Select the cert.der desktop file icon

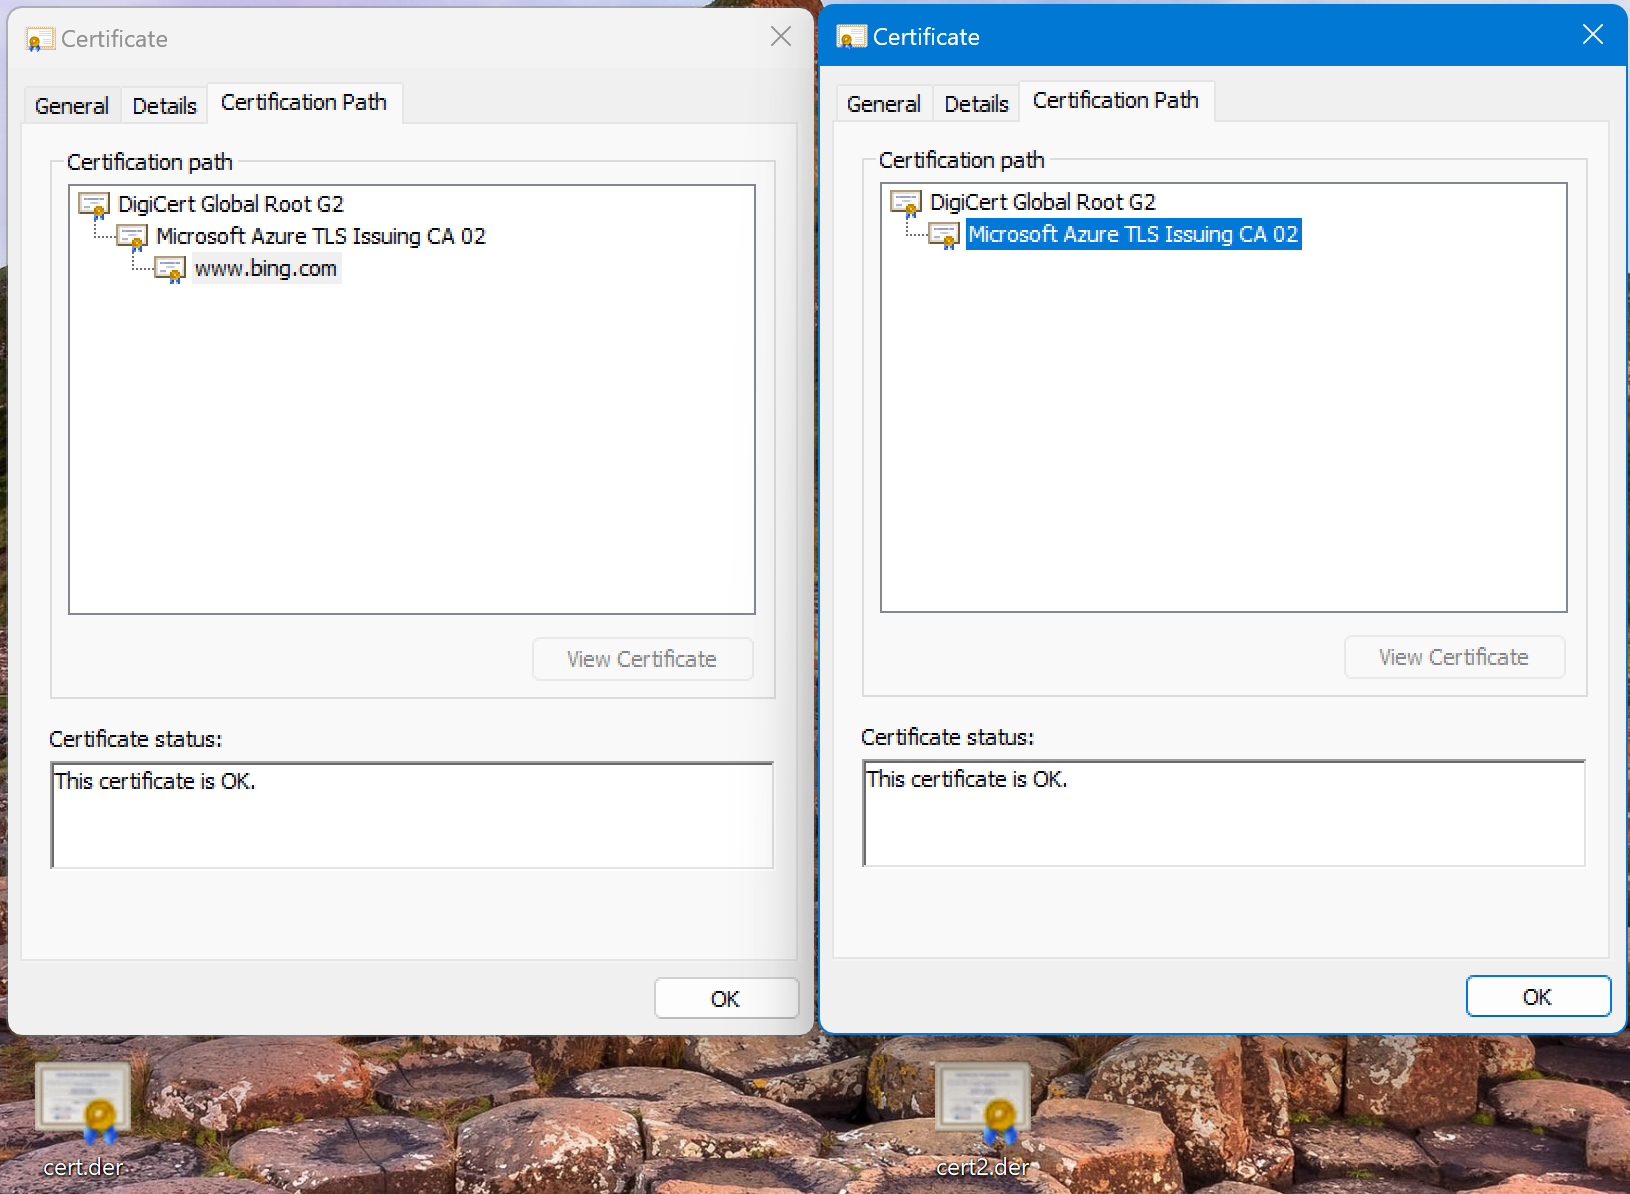coord(83,1103)
